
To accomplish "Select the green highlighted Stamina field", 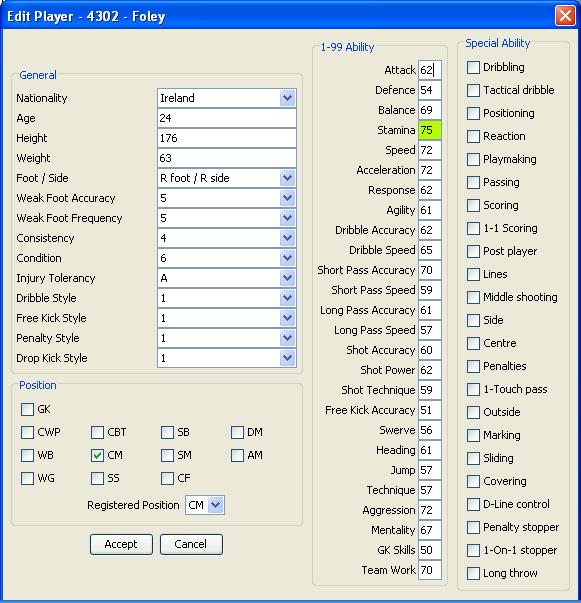I will pyautogui.click(x=430, y=130).
